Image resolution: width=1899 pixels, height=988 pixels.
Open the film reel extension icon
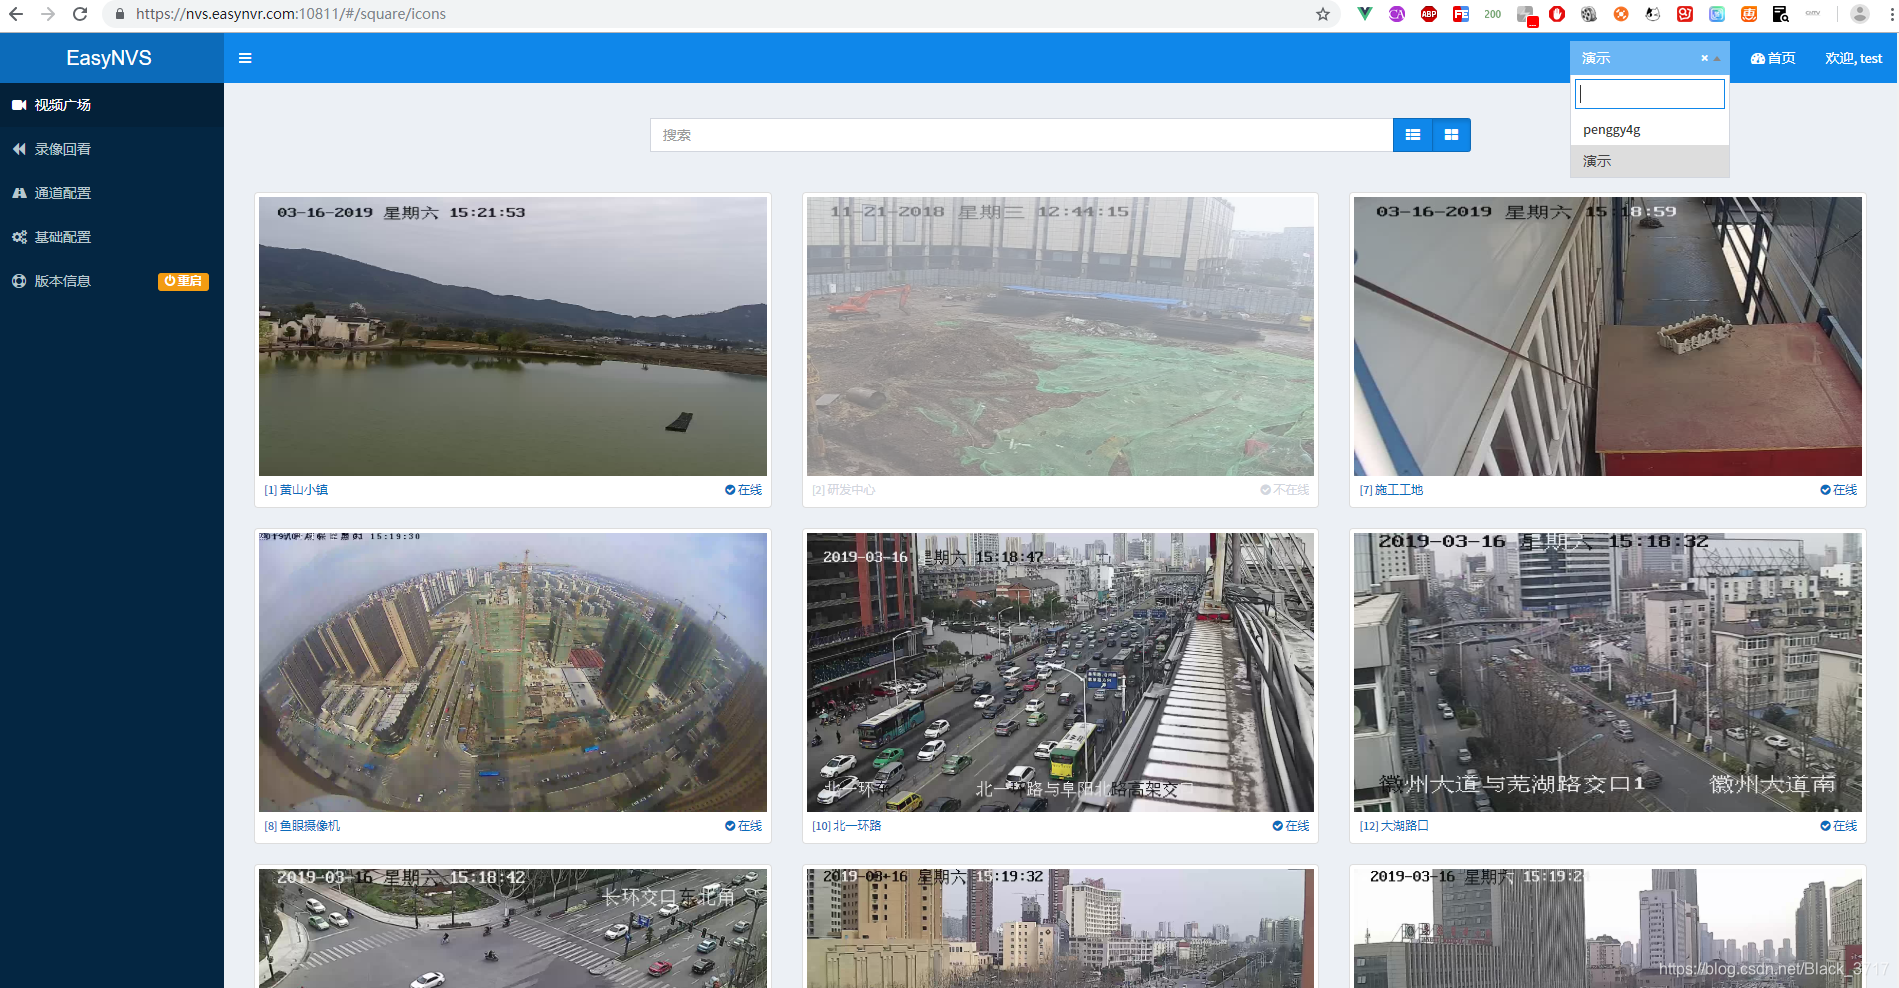point(1589,14)
